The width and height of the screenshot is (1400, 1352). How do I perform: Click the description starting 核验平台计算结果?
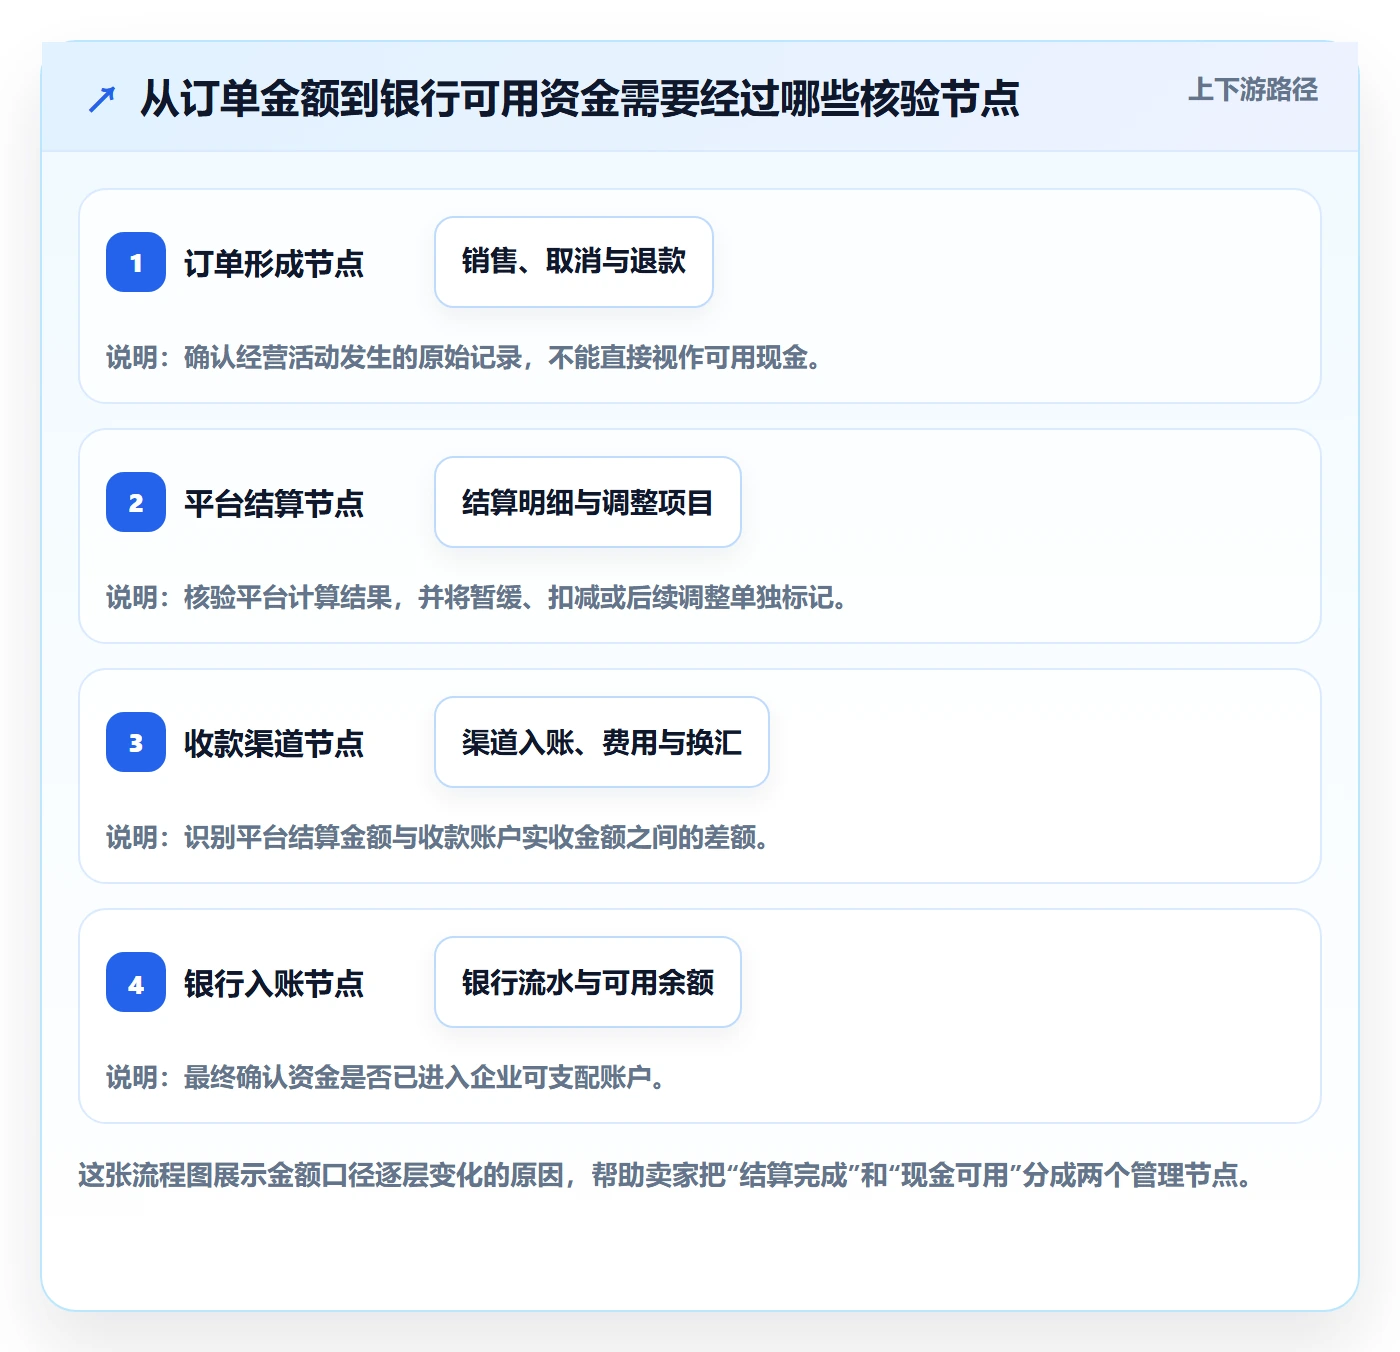(x=478, y=597)
